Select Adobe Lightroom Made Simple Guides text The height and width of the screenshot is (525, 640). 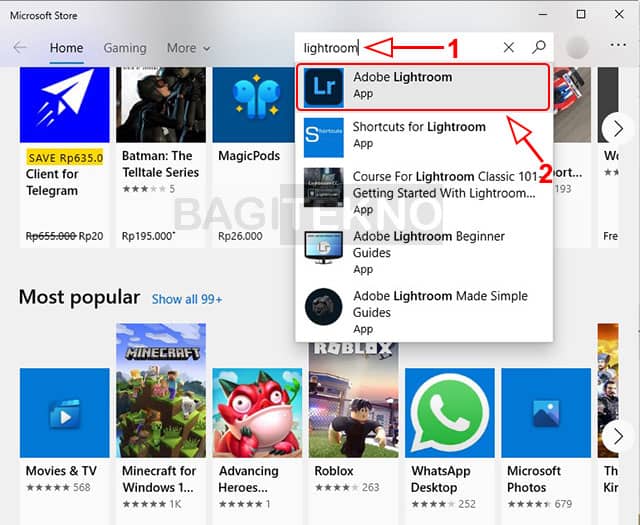440,304
